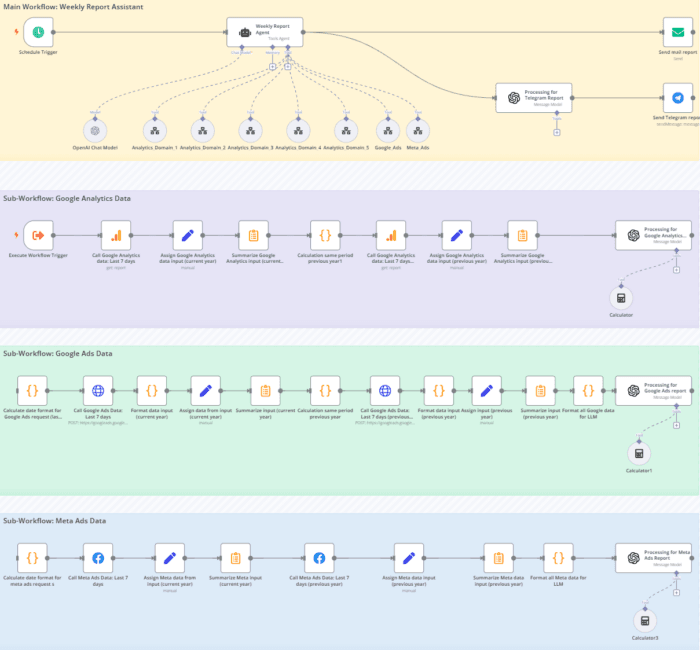Select Format data input (current year) node

pos(152,391)
